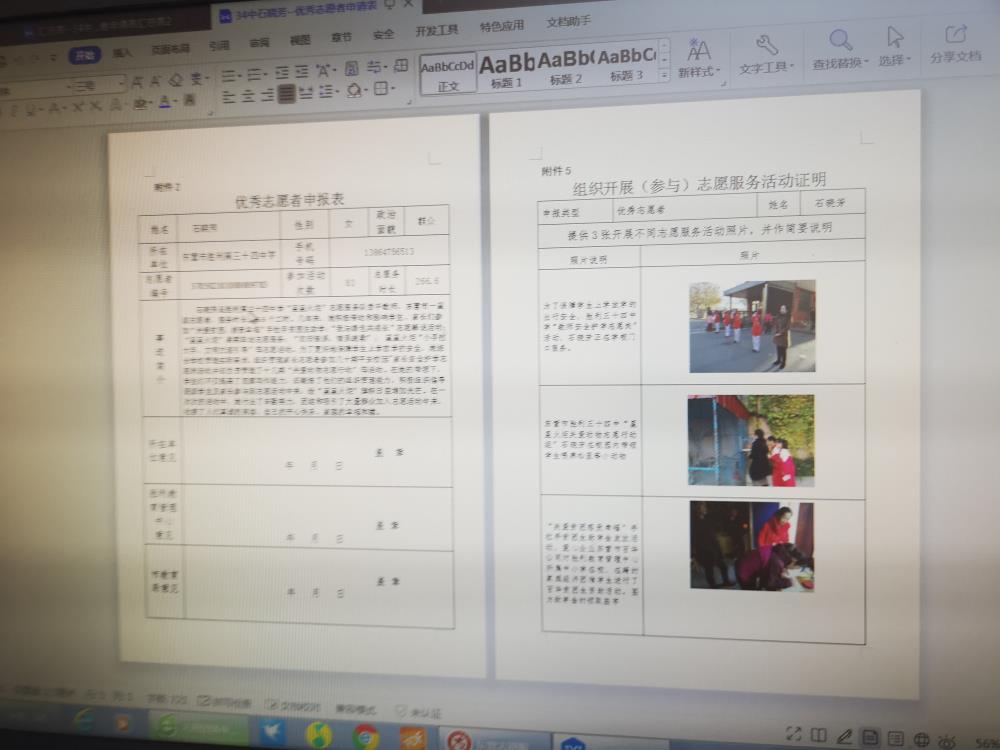Select the 章节 ribbon tab
This screenshot has height=750, width=1000.
click(341, 38)
